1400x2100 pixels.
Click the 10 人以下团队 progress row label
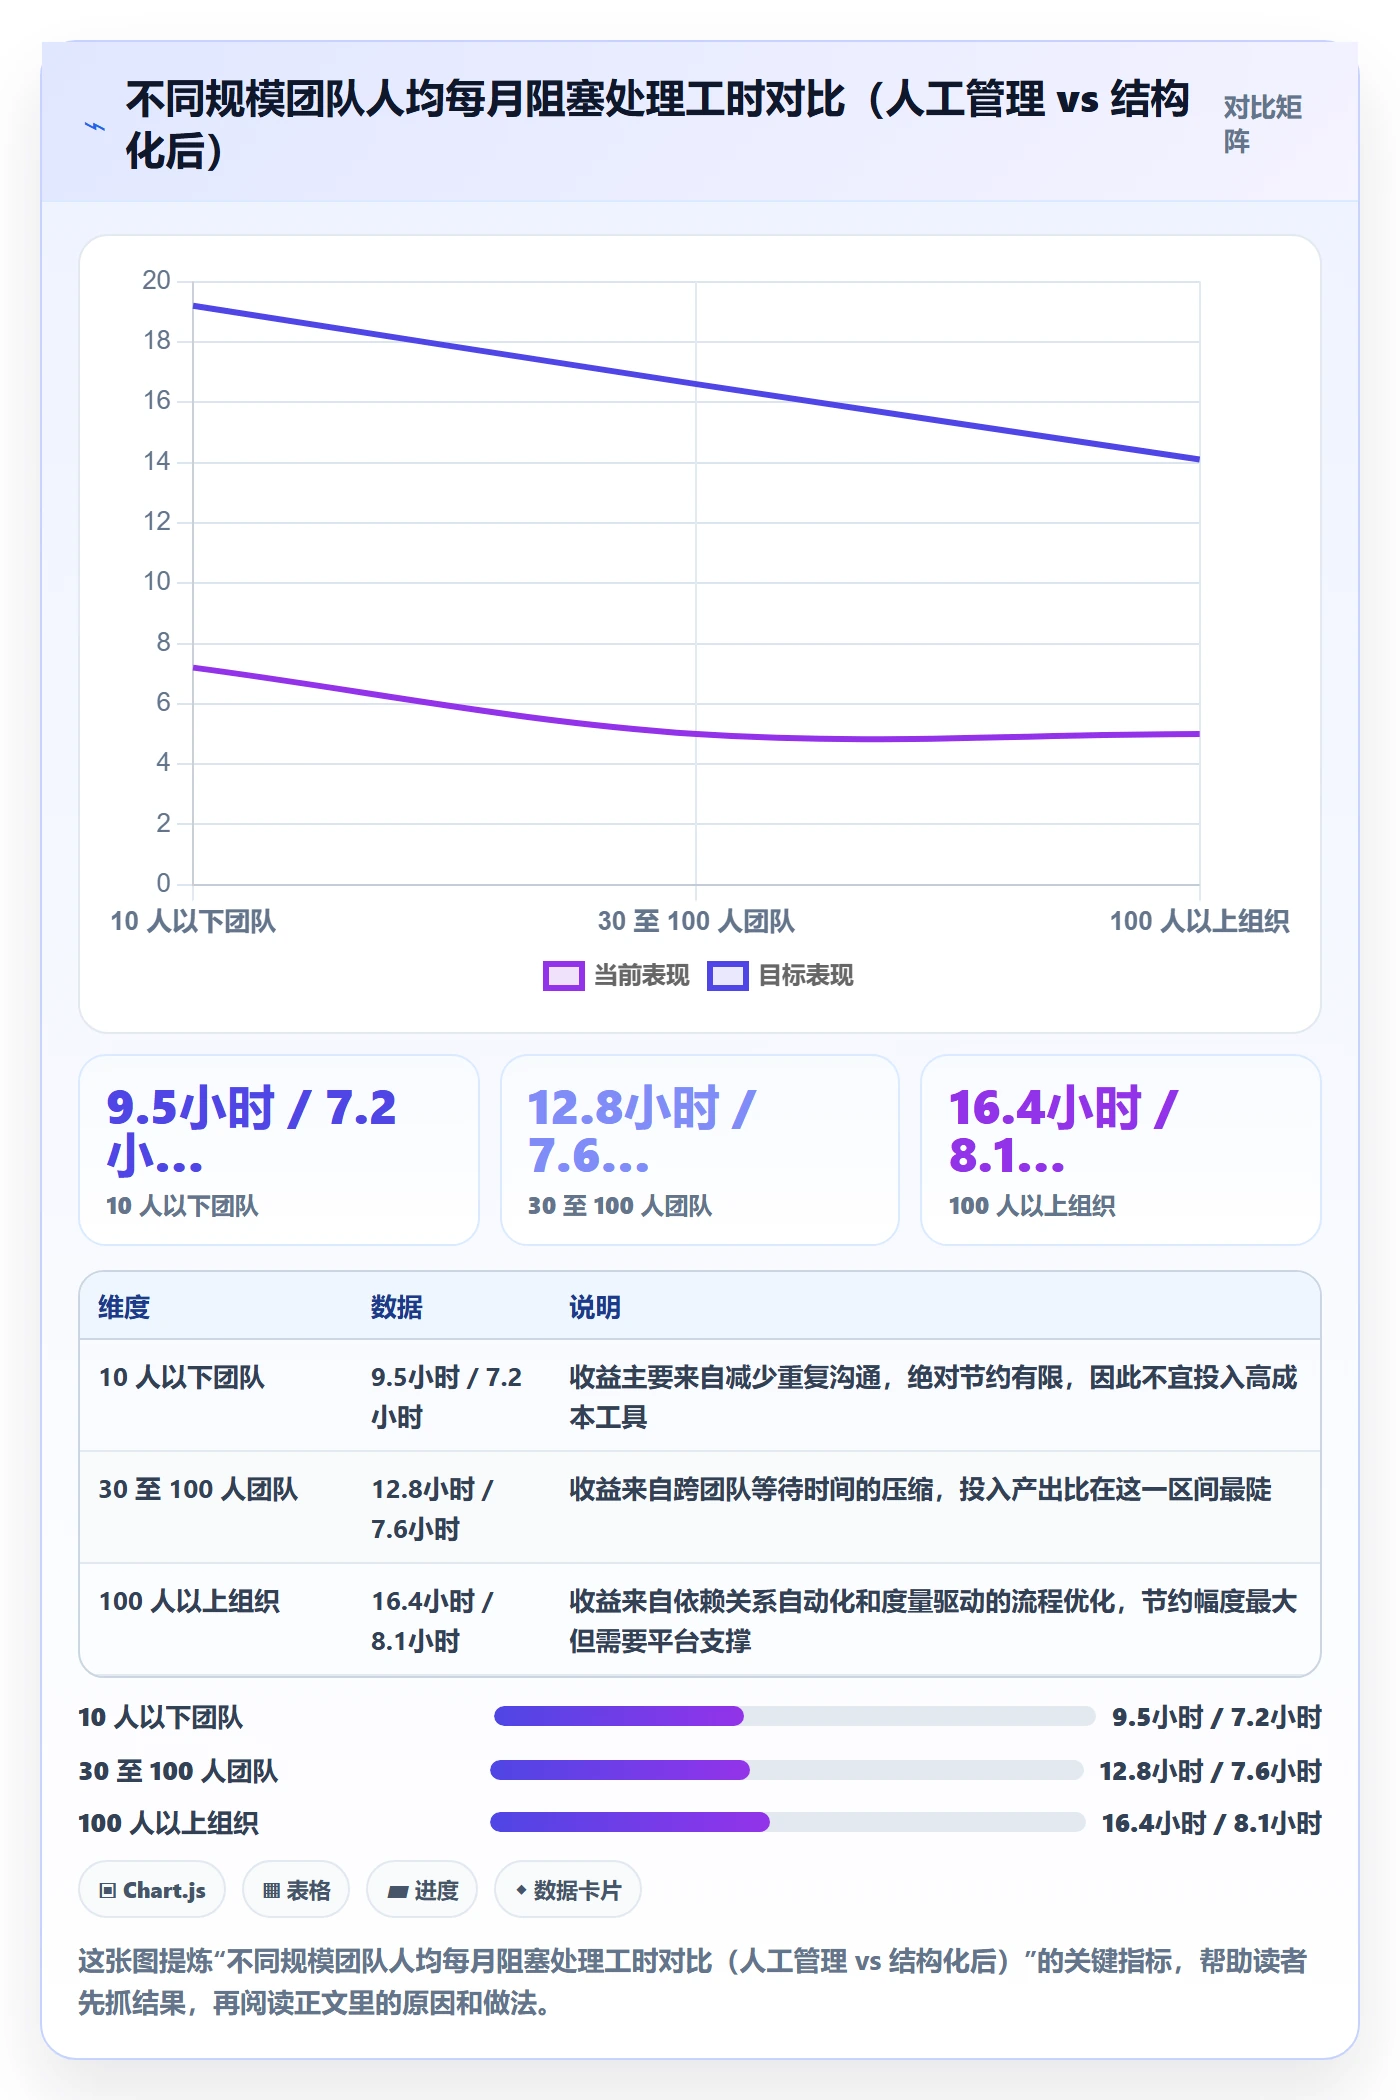tap(161, 1718)
